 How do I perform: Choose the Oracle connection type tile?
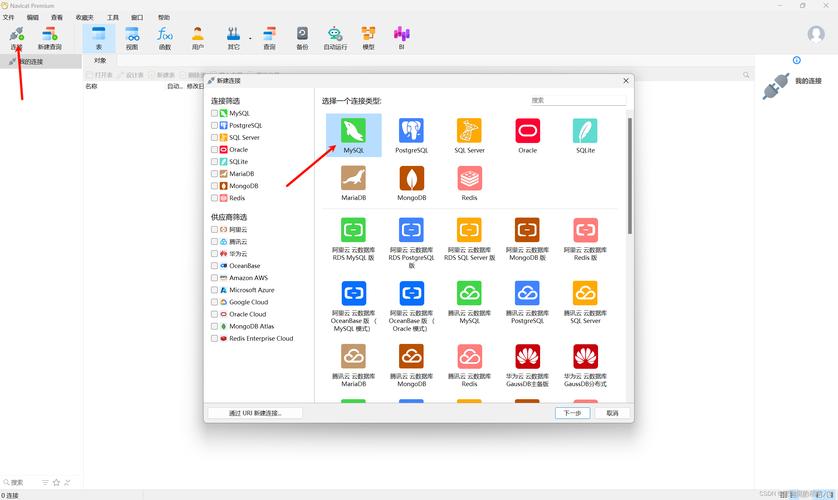527,135
